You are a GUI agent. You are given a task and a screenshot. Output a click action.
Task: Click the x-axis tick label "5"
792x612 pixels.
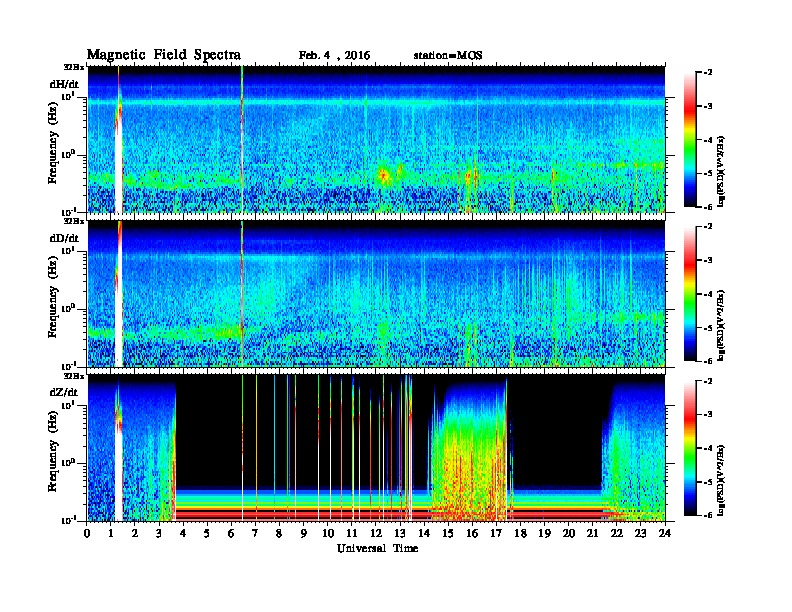click(207, 533)
